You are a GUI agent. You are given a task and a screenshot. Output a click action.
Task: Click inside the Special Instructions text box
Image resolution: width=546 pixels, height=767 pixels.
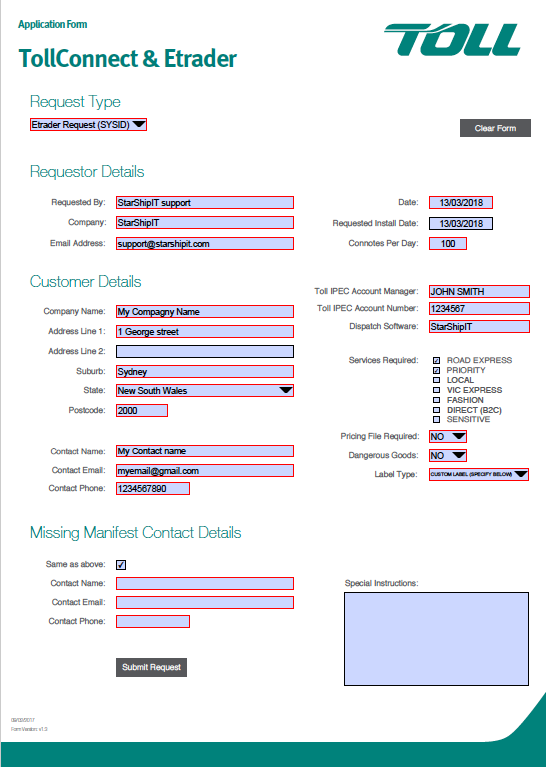(436, 639)
